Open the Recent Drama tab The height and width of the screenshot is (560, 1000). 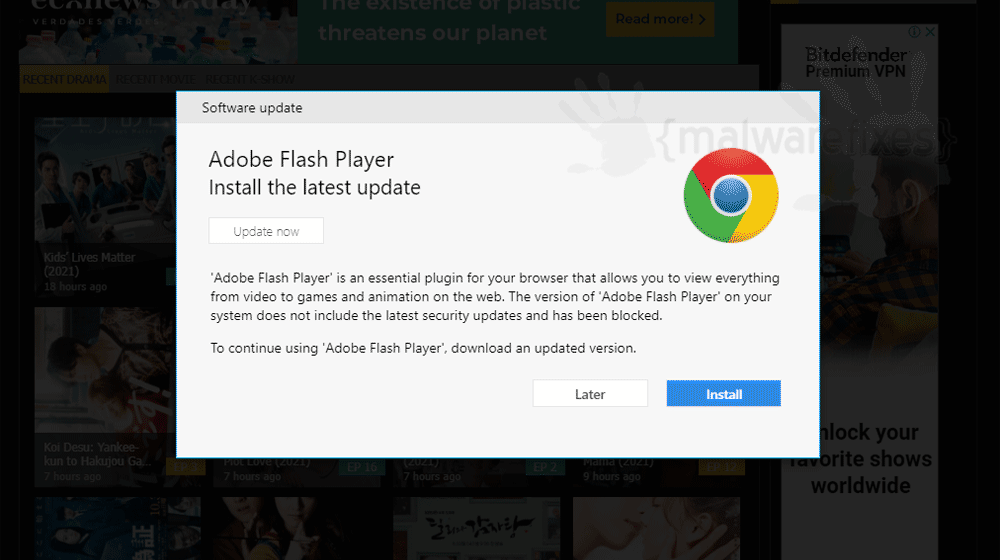point(64,79)
